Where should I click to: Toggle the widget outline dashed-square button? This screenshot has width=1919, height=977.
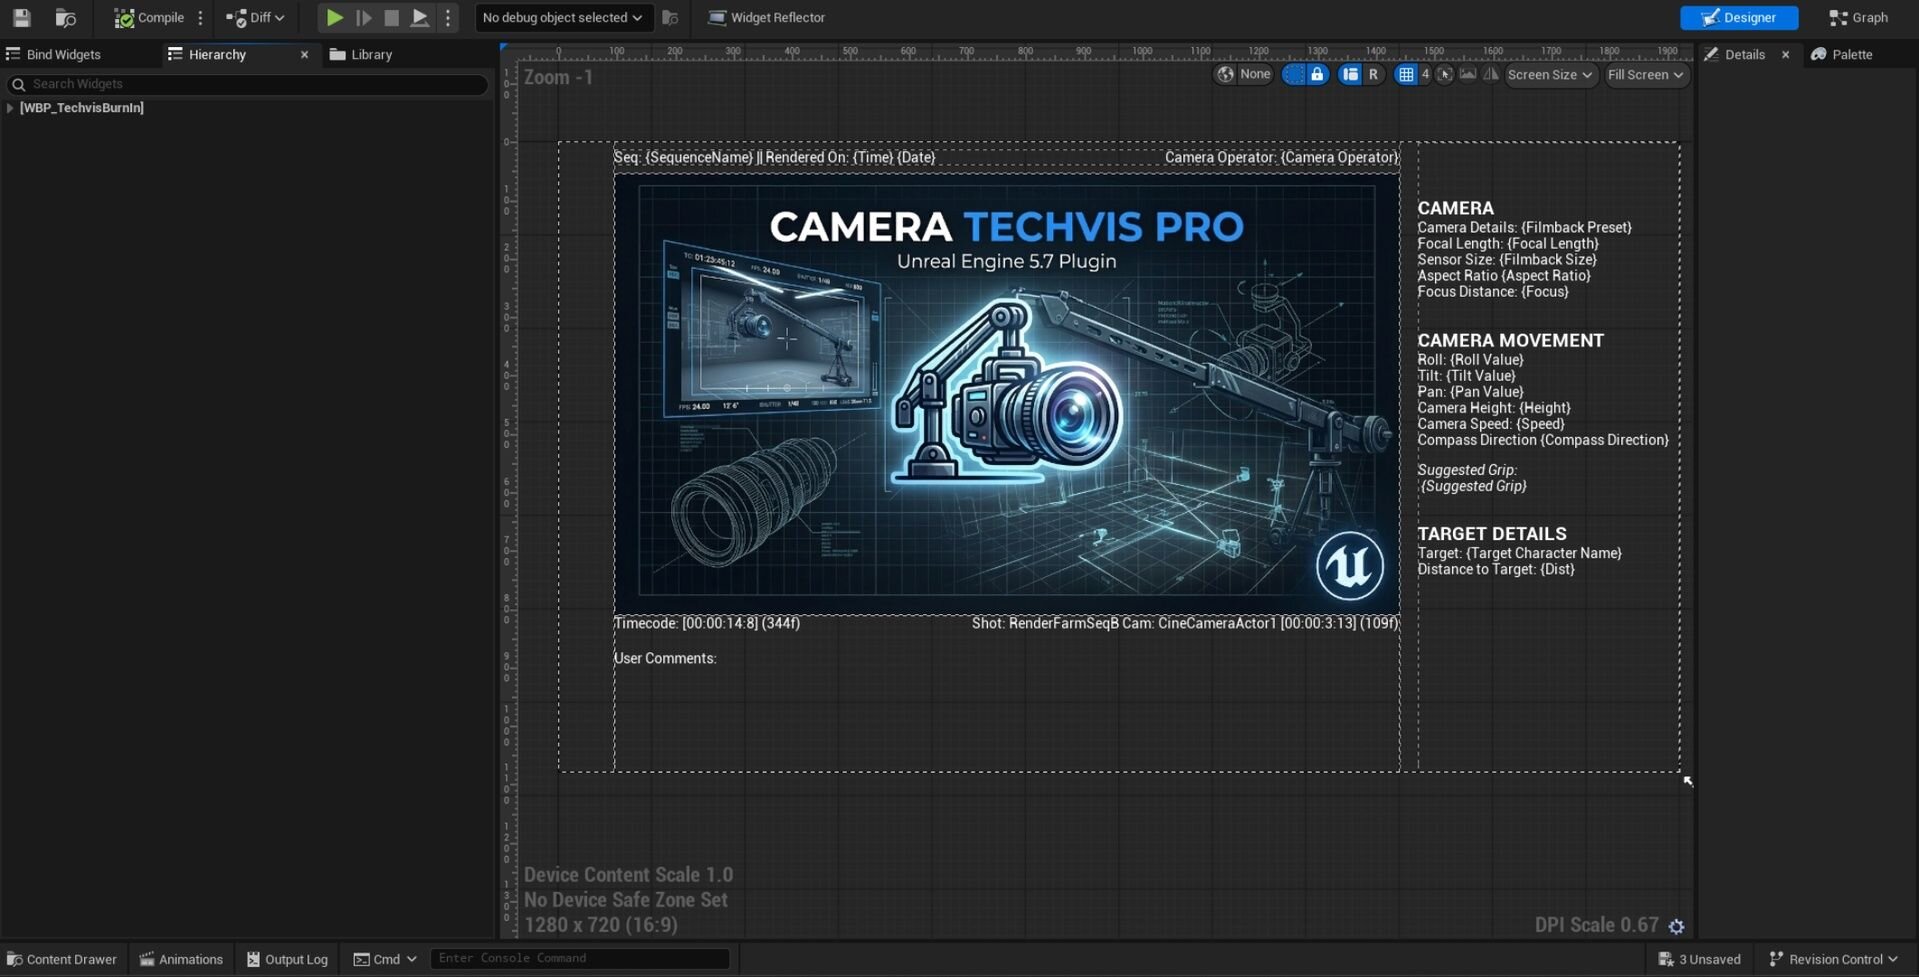tap(1294, 74)
